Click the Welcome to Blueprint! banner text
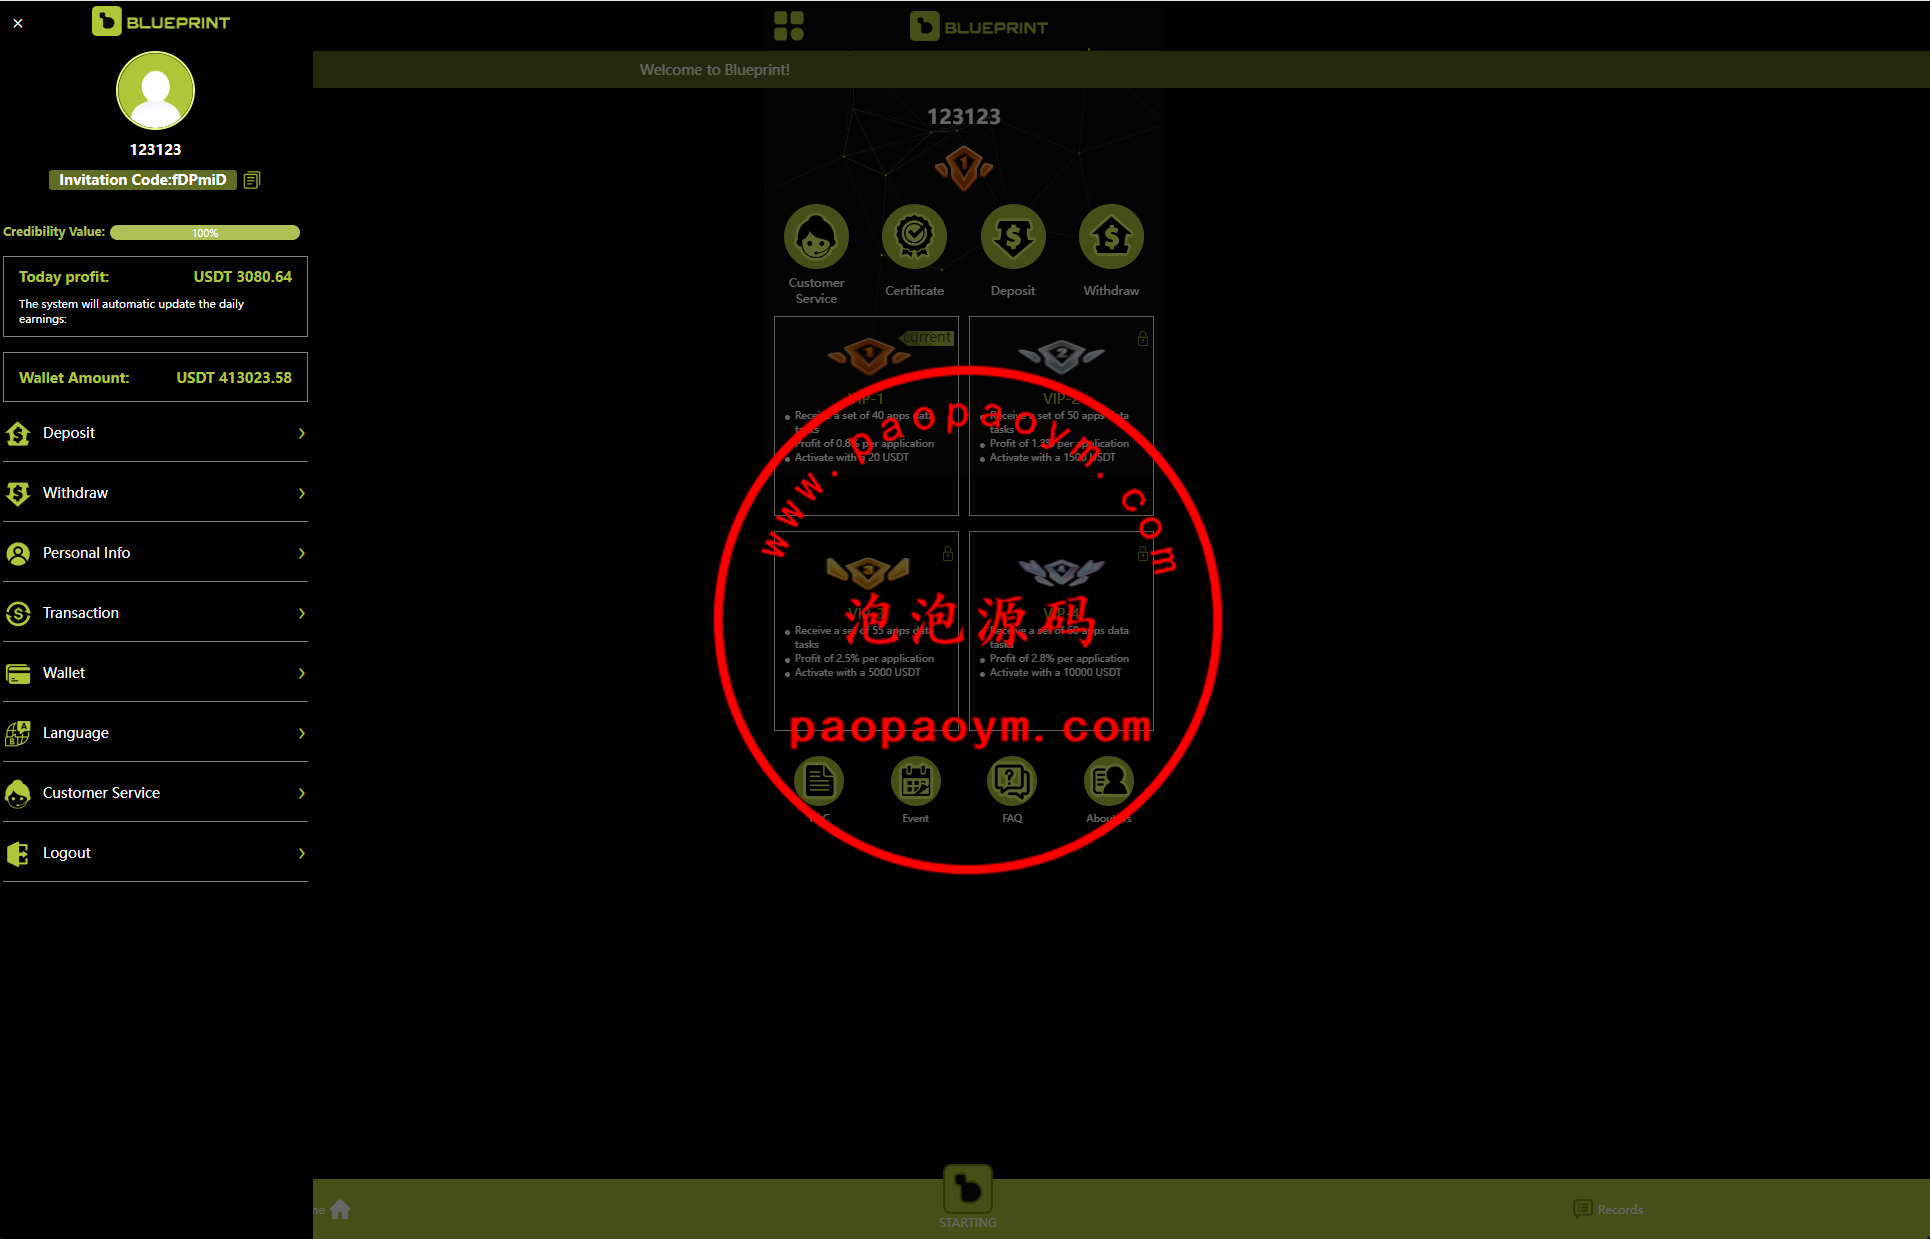 point(714,70)
